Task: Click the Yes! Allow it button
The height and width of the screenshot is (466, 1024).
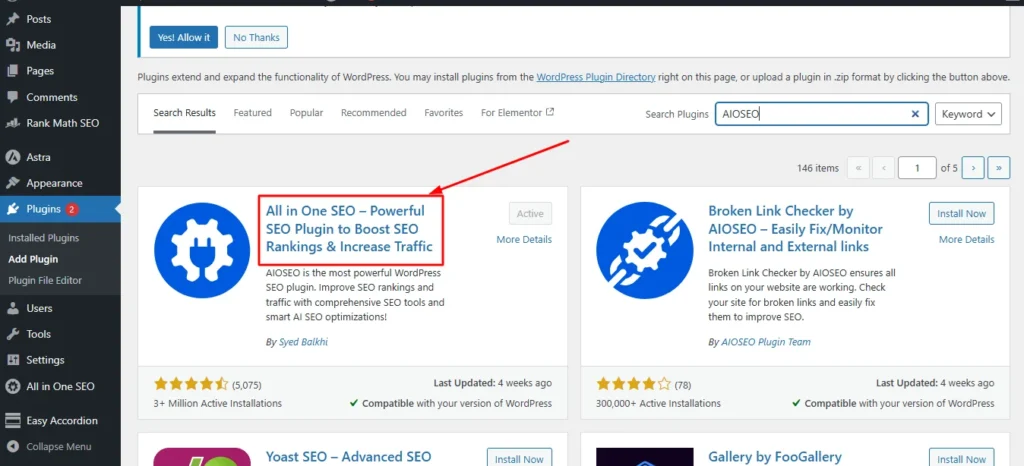Action: [184, 37]
